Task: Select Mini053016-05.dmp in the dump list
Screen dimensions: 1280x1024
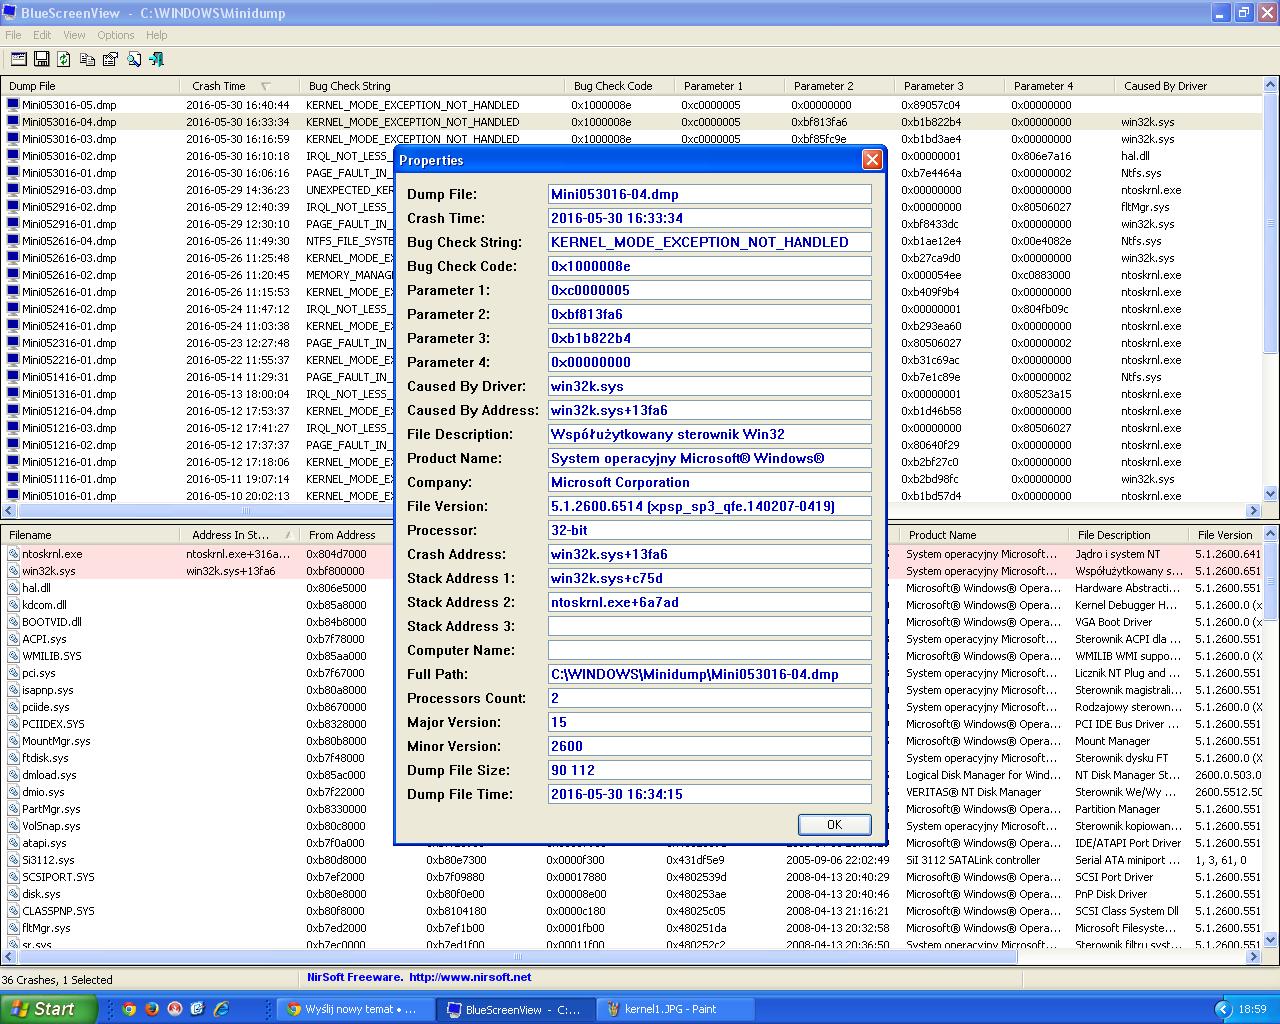Action: coord(69,105)
